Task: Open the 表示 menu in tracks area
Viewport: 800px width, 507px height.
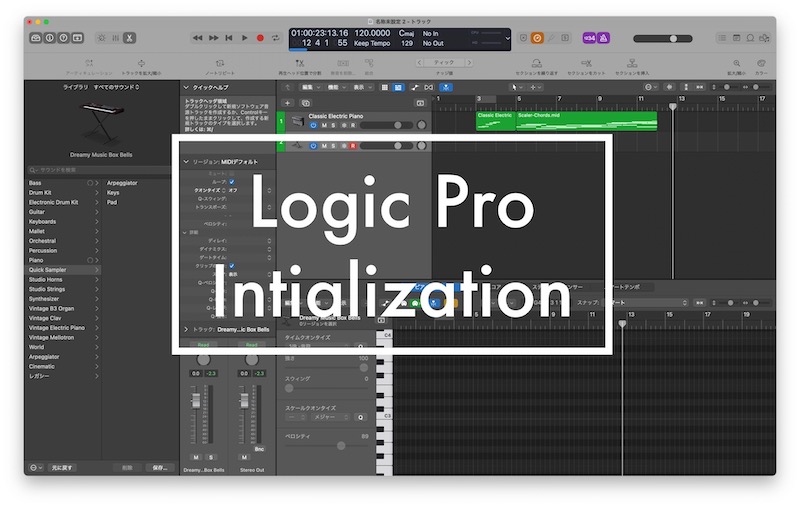Action: (x=362, y=87)
